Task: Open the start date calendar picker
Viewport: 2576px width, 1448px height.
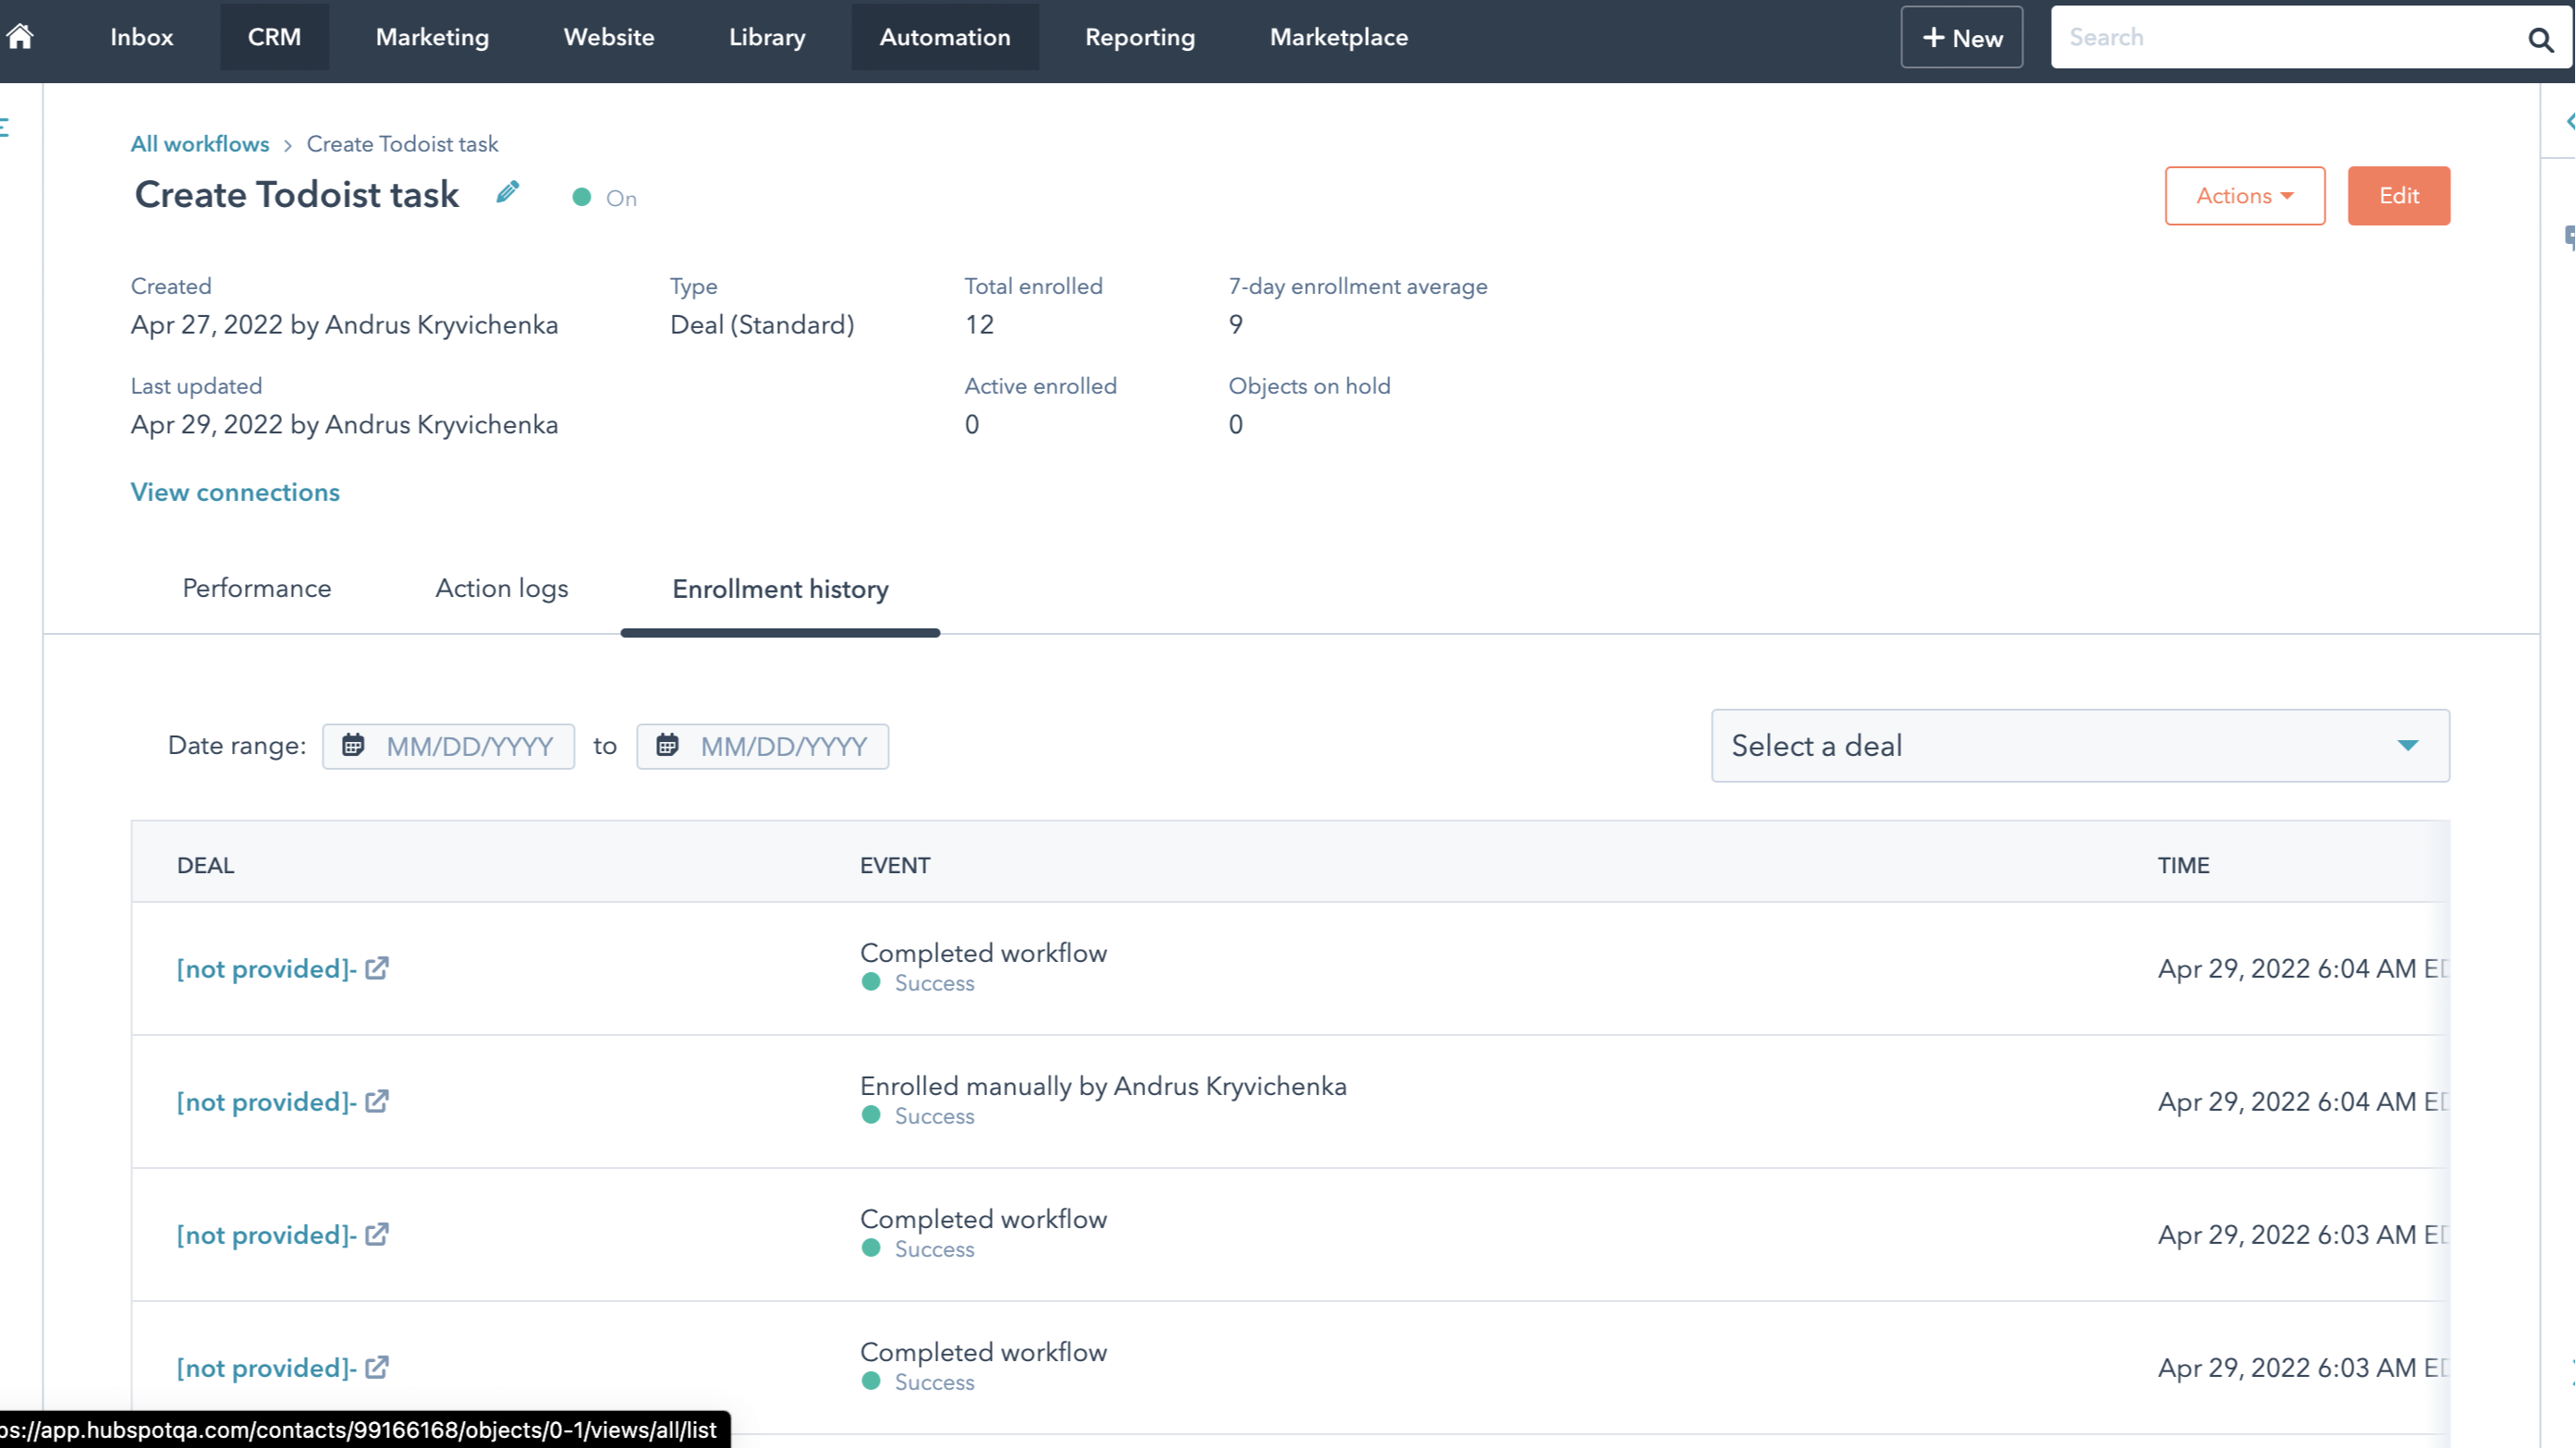Action: coord(354,745)
